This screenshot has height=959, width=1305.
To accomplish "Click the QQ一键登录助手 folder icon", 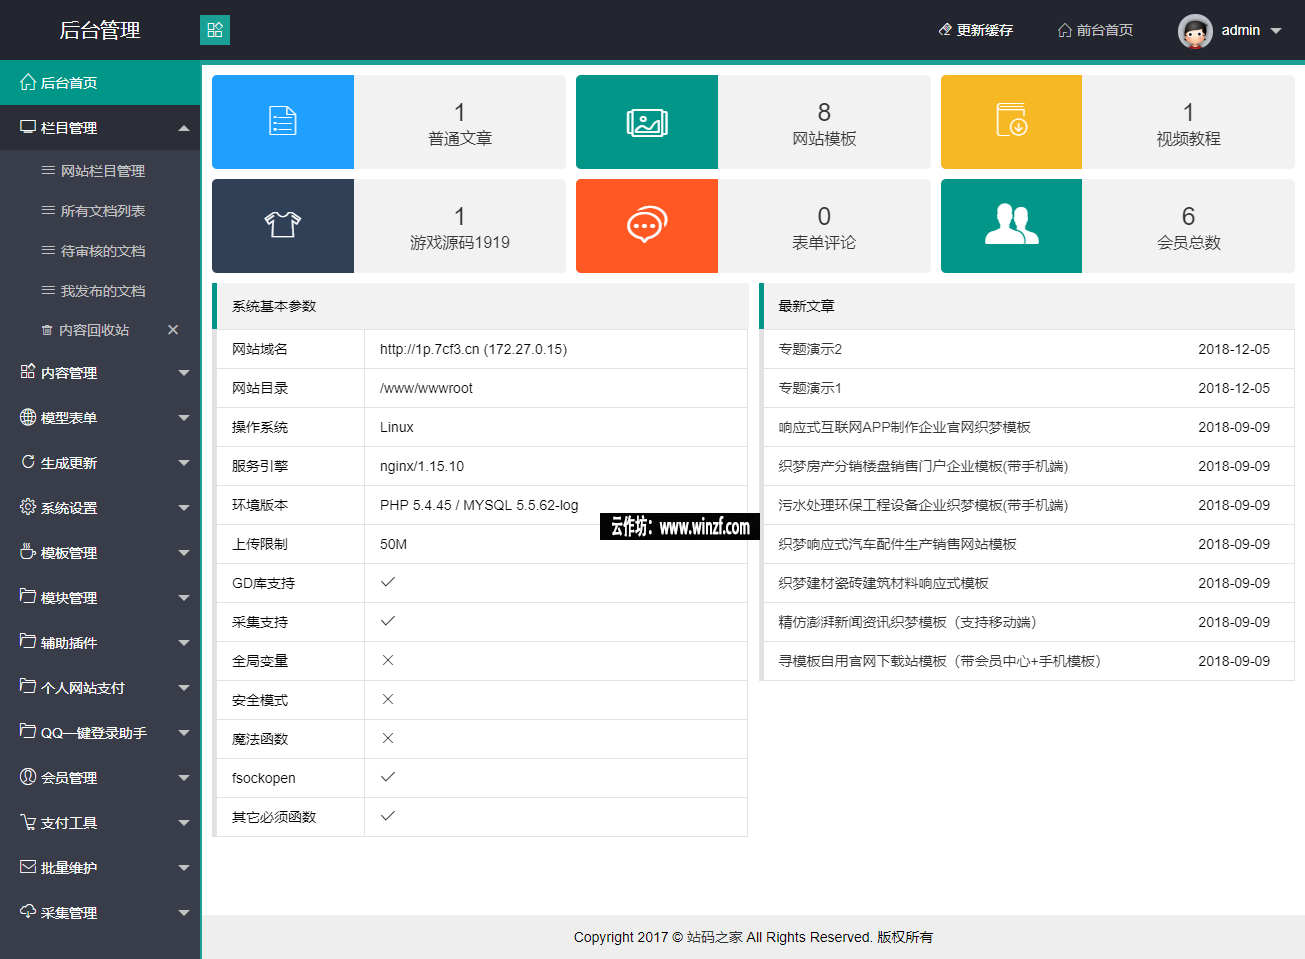I will 28,731.
